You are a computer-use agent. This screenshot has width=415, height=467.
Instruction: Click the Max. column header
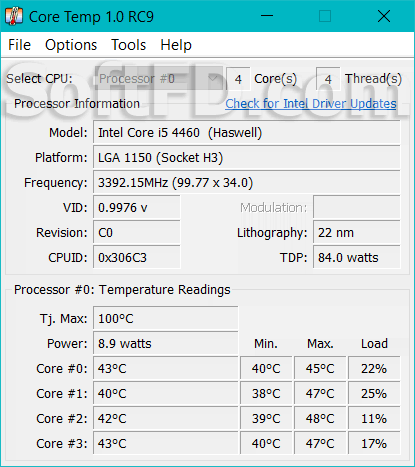click(320, 344)
